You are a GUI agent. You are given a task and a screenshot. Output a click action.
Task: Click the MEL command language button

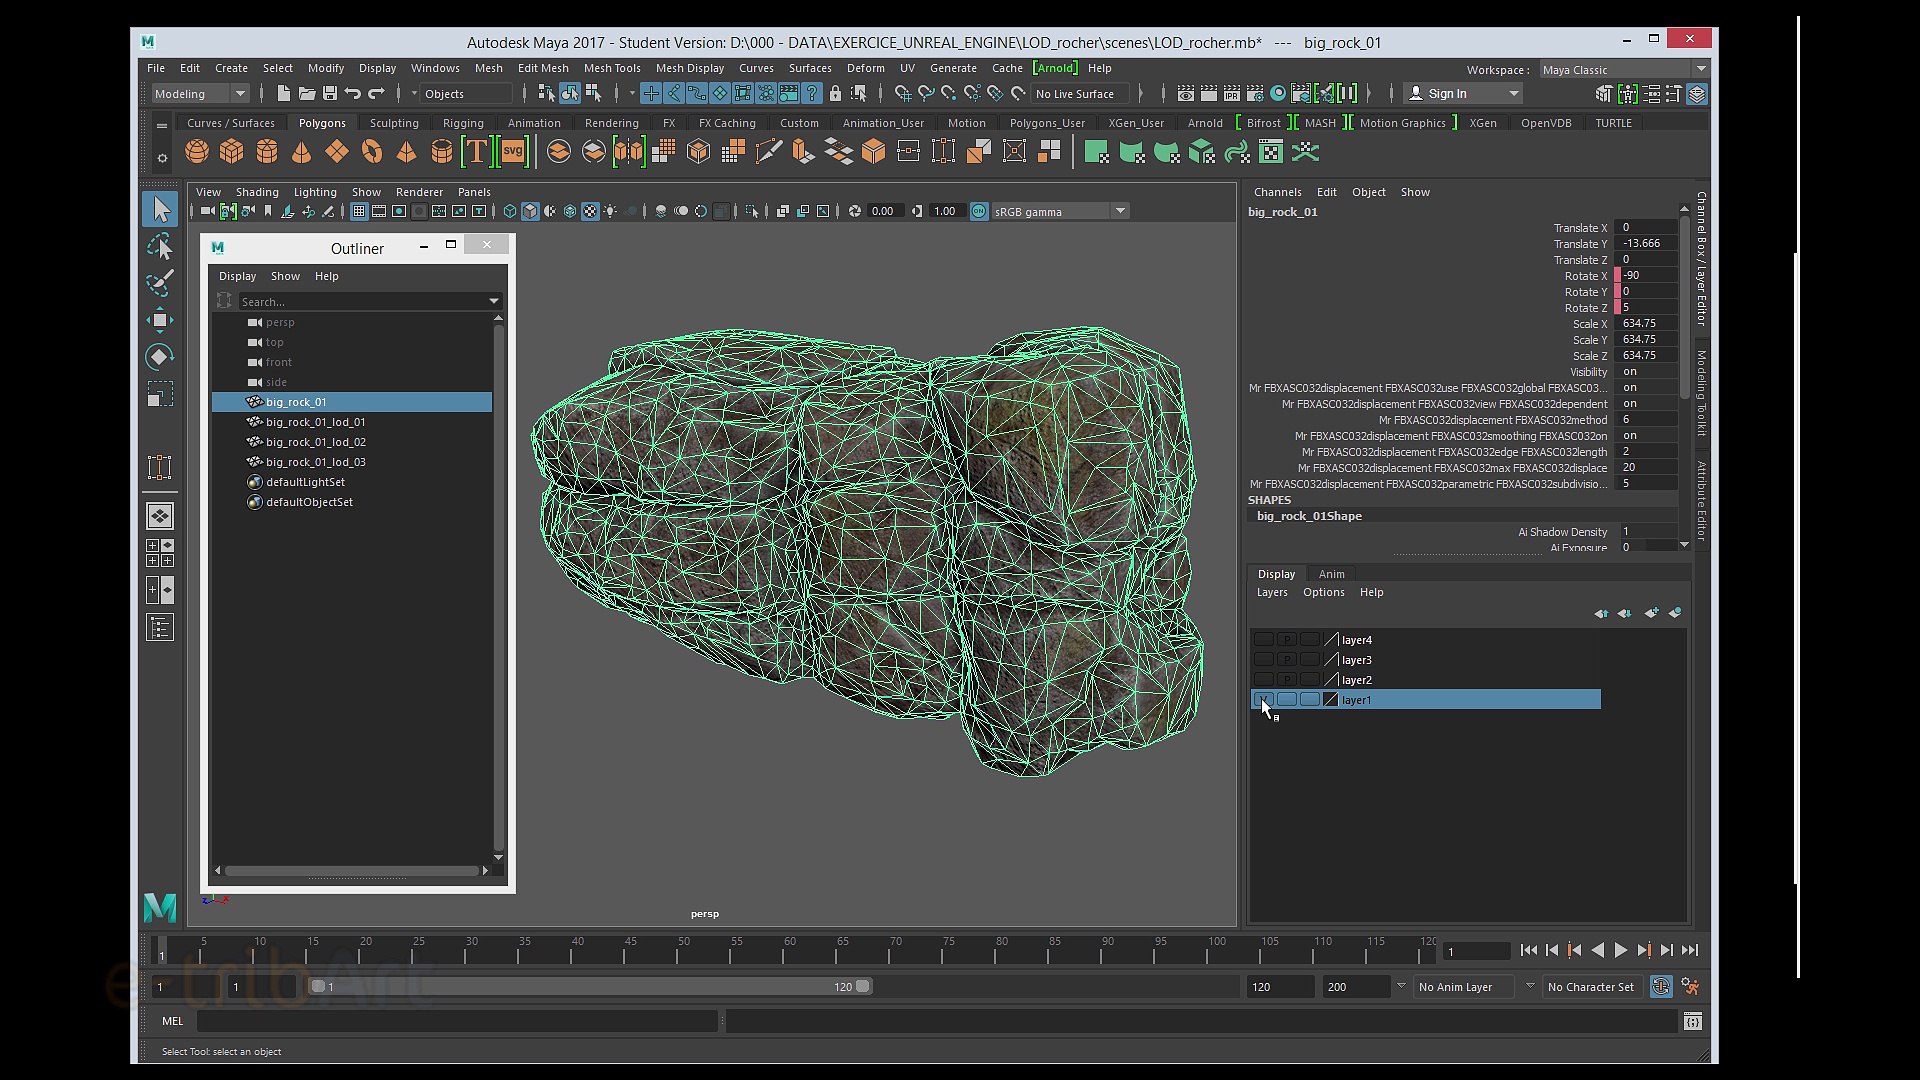(x=173, y=1021)
